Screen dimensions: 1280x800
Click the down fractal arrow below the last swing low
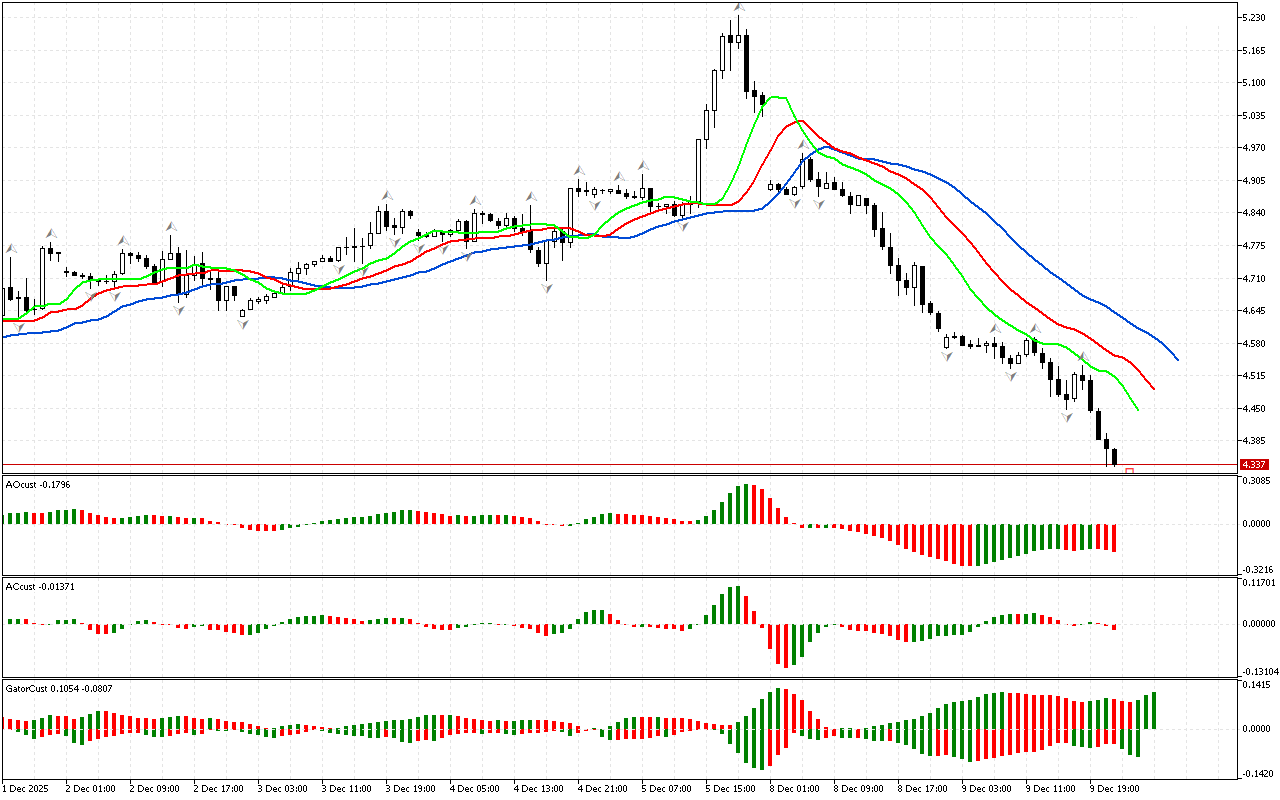point(1066,415)
